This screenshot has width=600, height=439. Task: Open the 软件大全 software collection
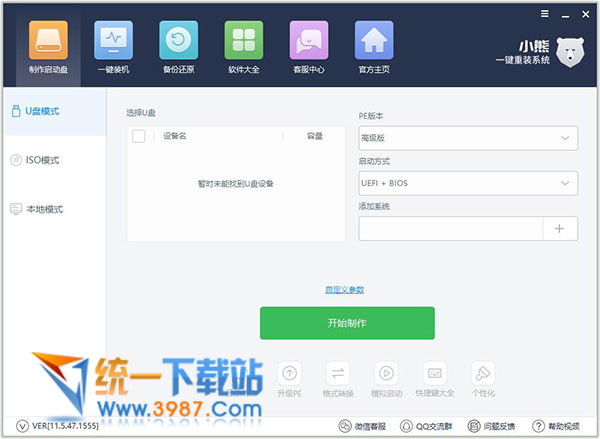[243, 47]
